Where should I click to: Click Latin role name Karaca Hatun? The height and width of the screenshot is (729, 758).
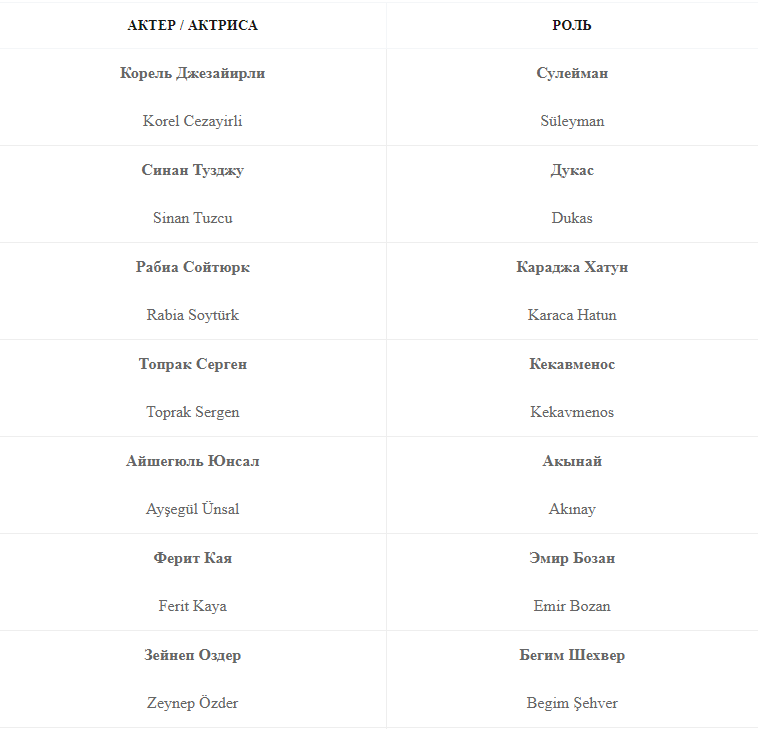pos(572,315)
